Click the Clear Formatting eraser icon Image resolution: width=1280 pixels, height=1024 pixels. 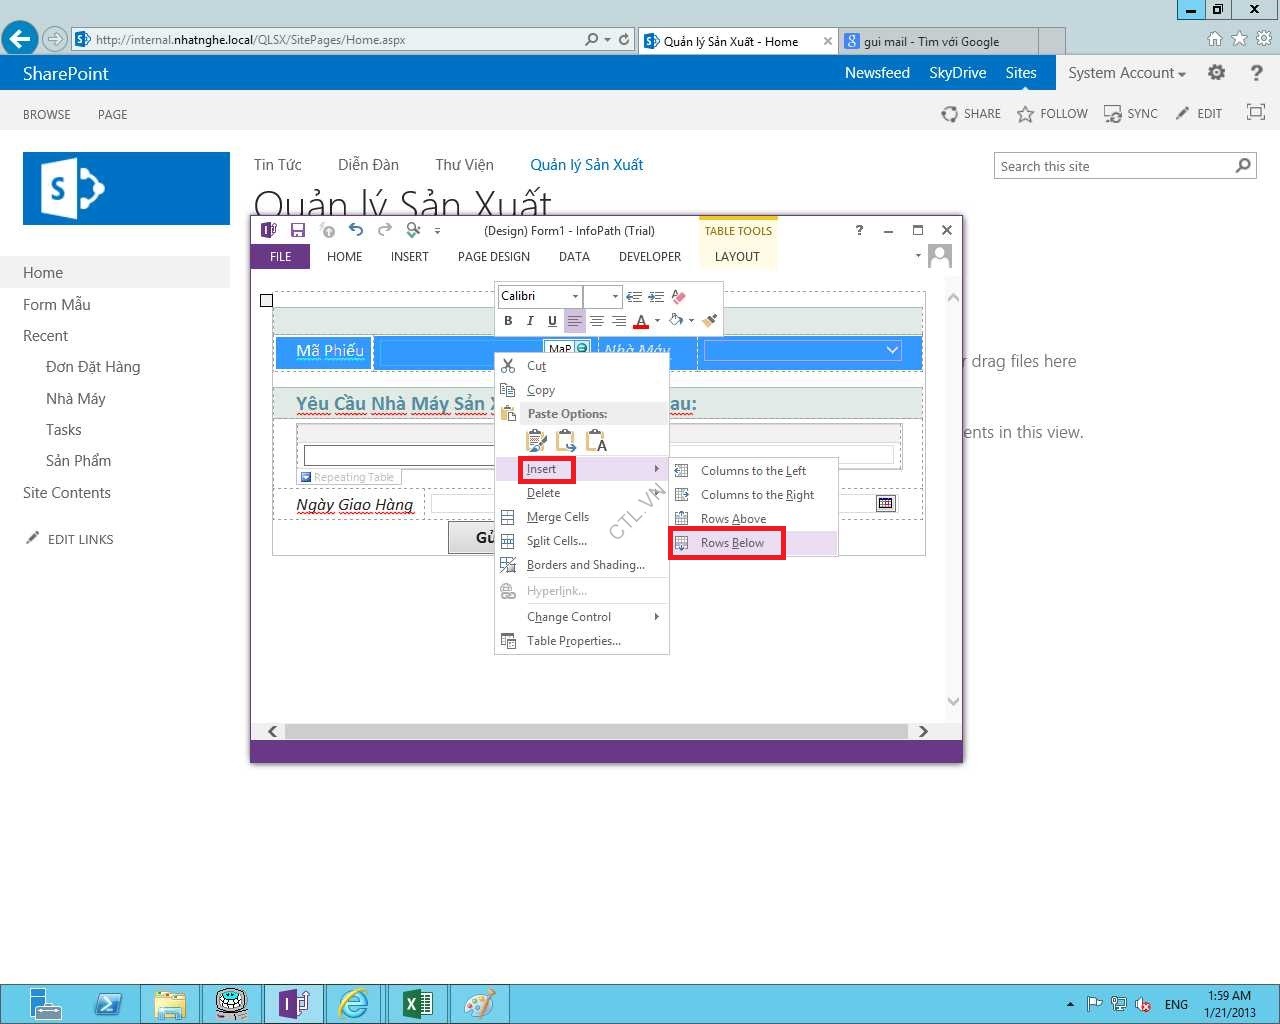click(679, 296)
